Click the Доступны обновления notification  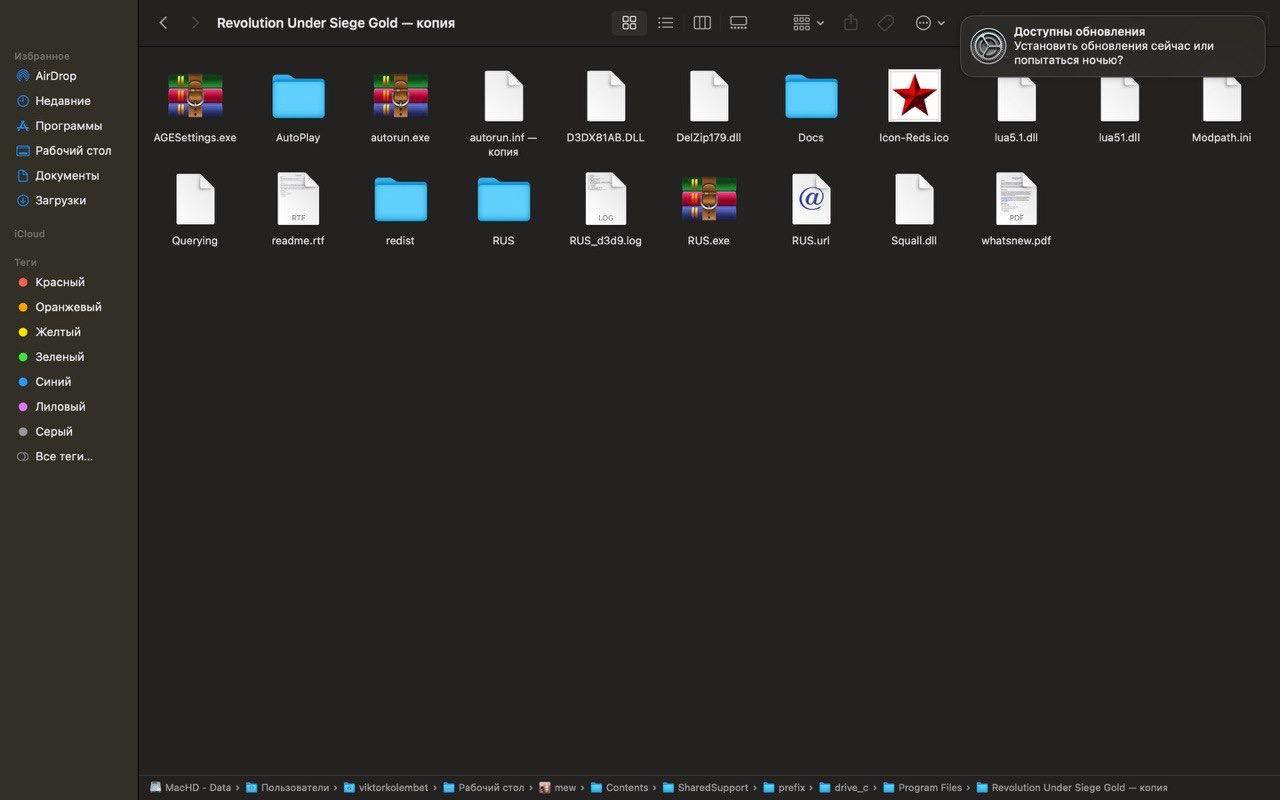[x=1112, y=46]
